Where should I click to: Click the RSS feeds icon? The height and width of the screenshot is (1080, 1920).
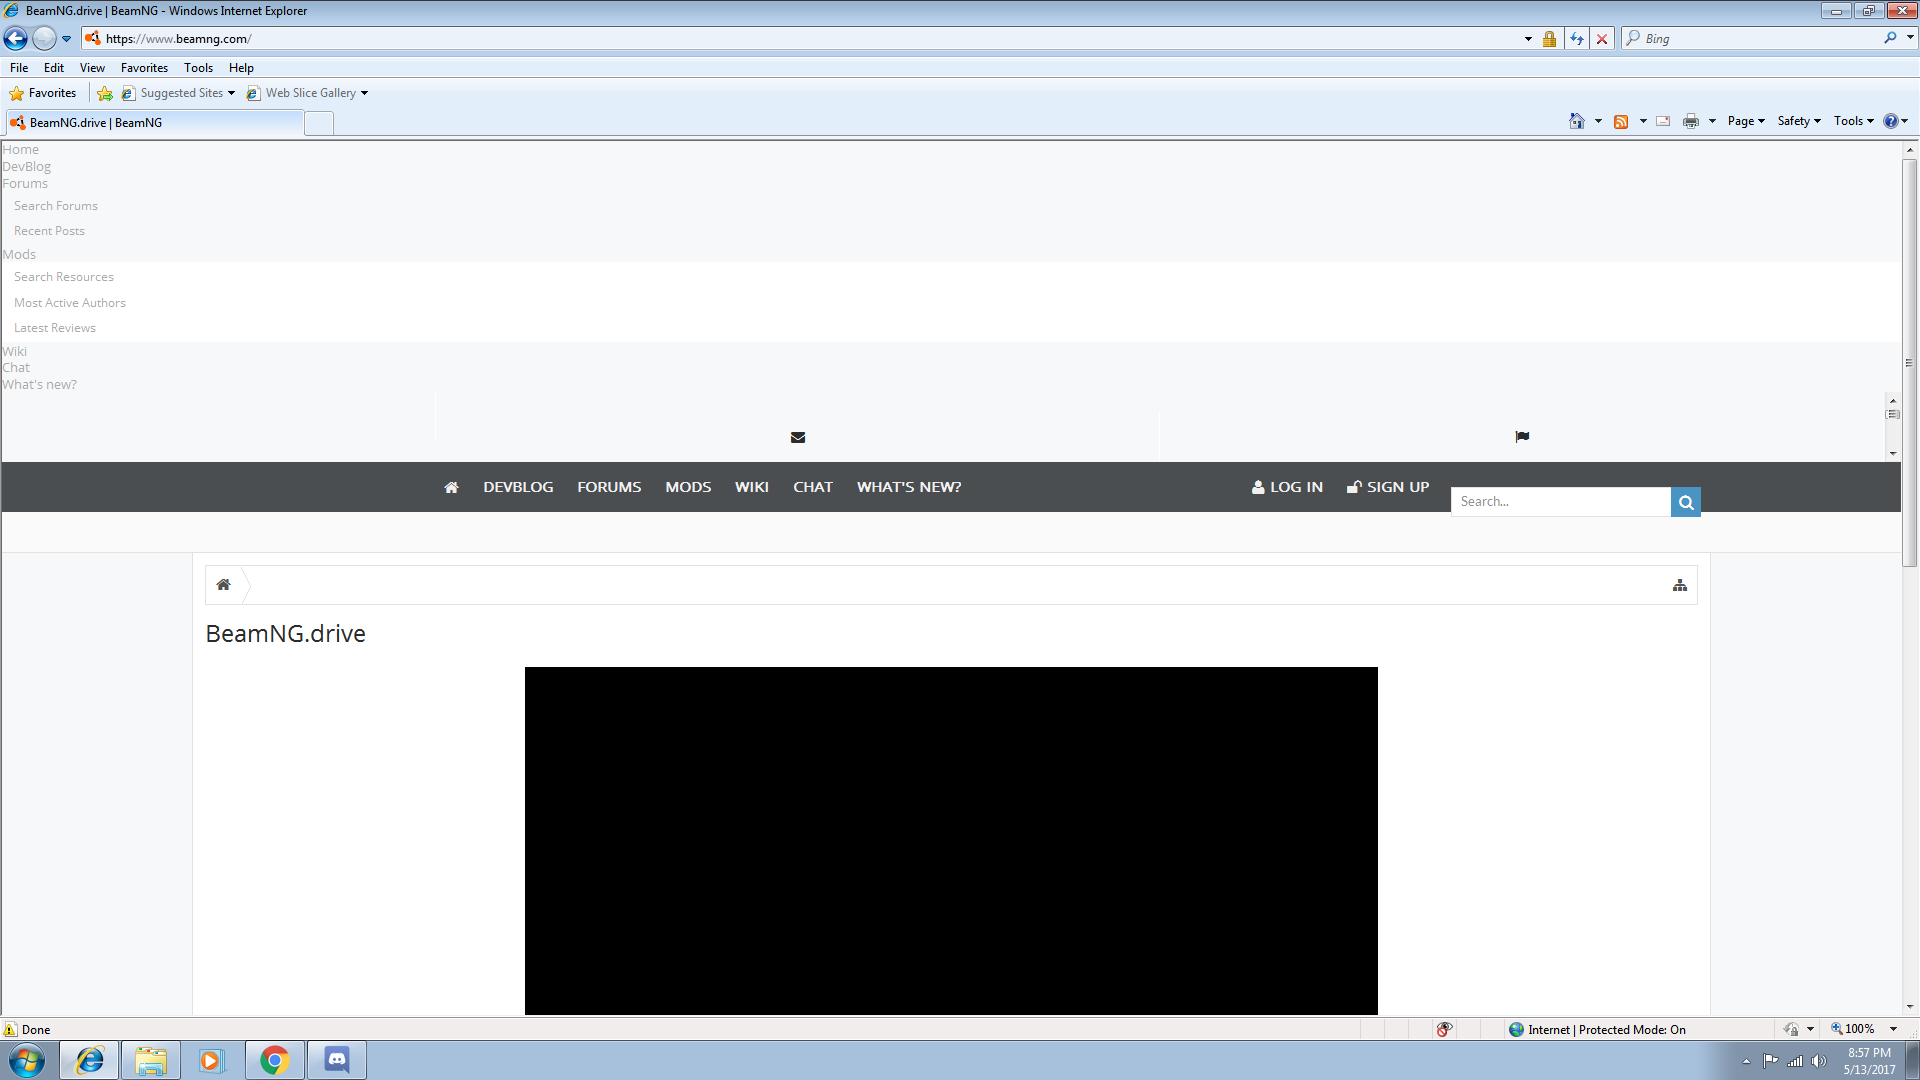(x=1621, y=121)
